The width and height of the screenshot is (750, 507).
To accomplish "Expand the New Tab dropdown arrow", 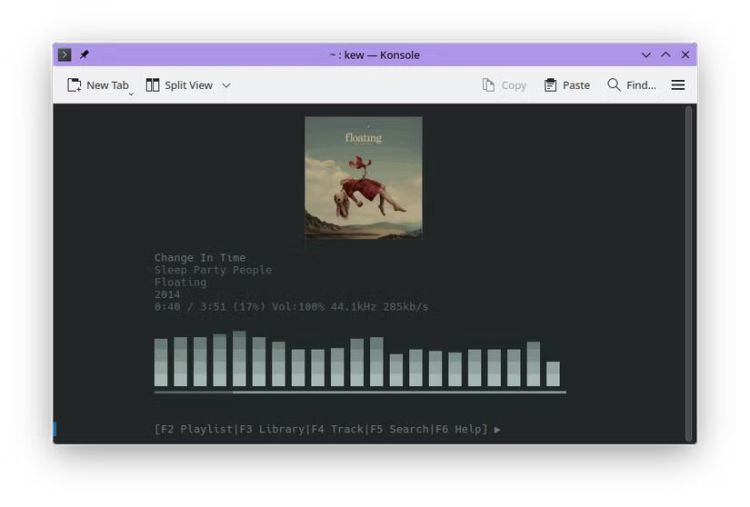I will tap(130, 92).
